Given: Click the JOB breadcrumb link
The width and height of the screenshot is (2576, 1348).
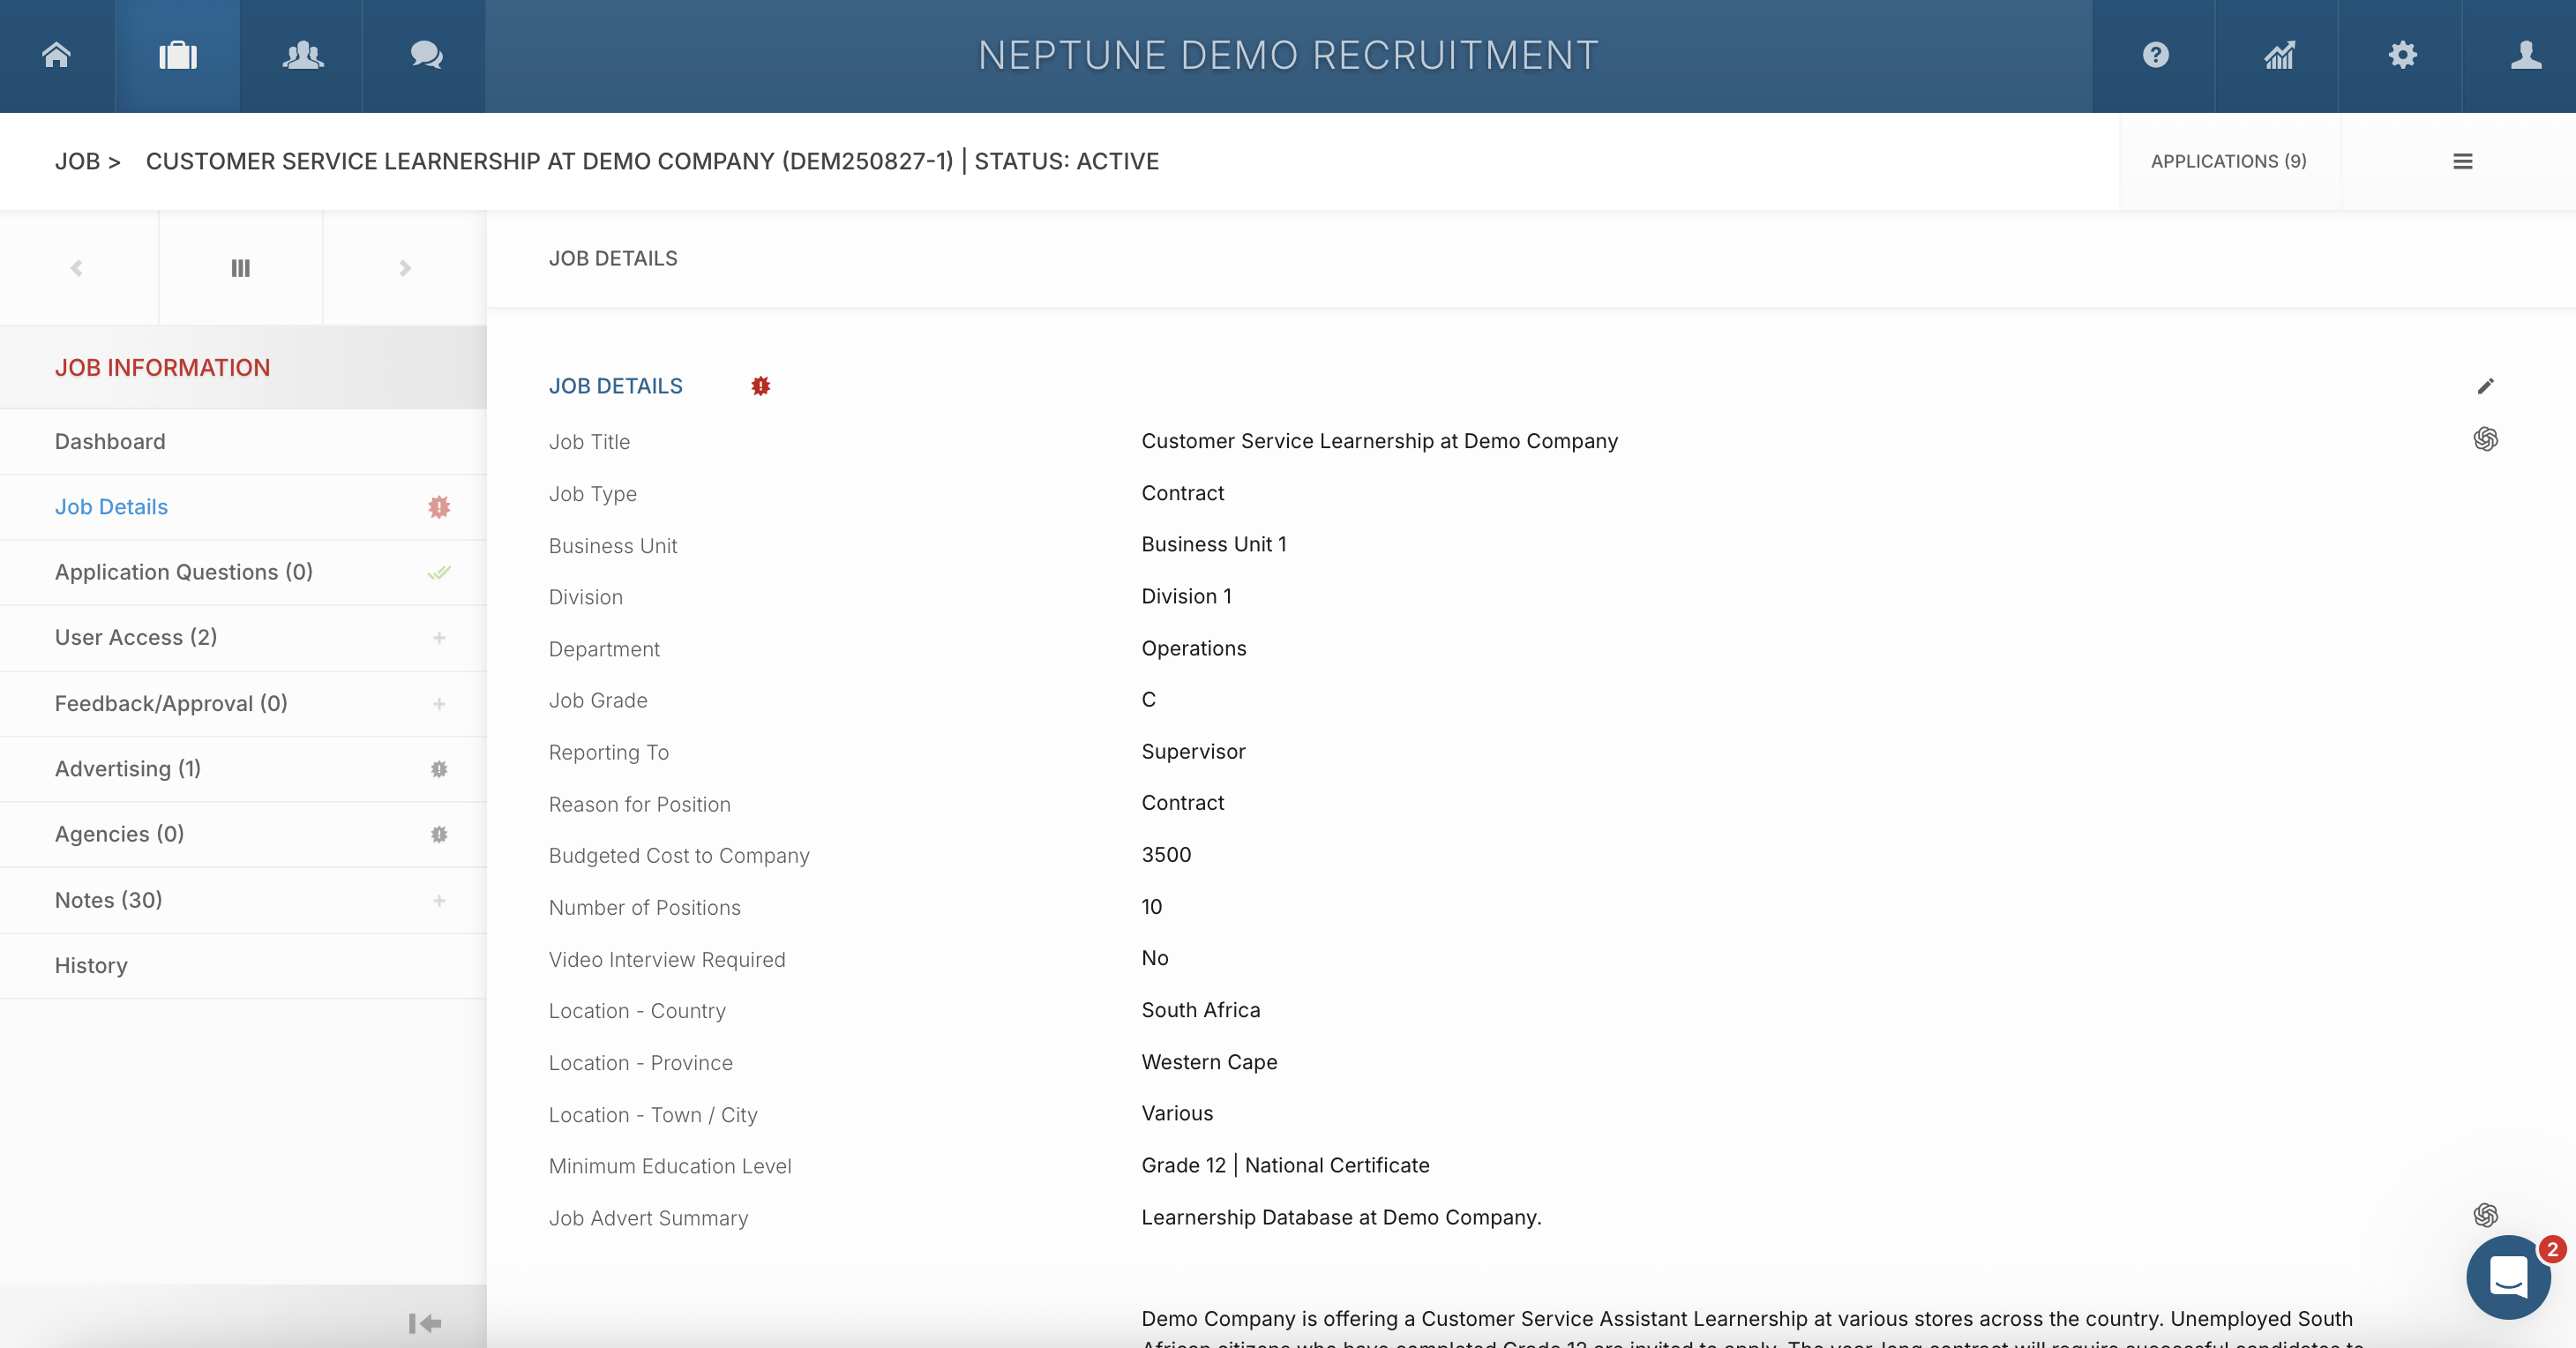Looking at the screenshot, I should (x=77, y=161).
